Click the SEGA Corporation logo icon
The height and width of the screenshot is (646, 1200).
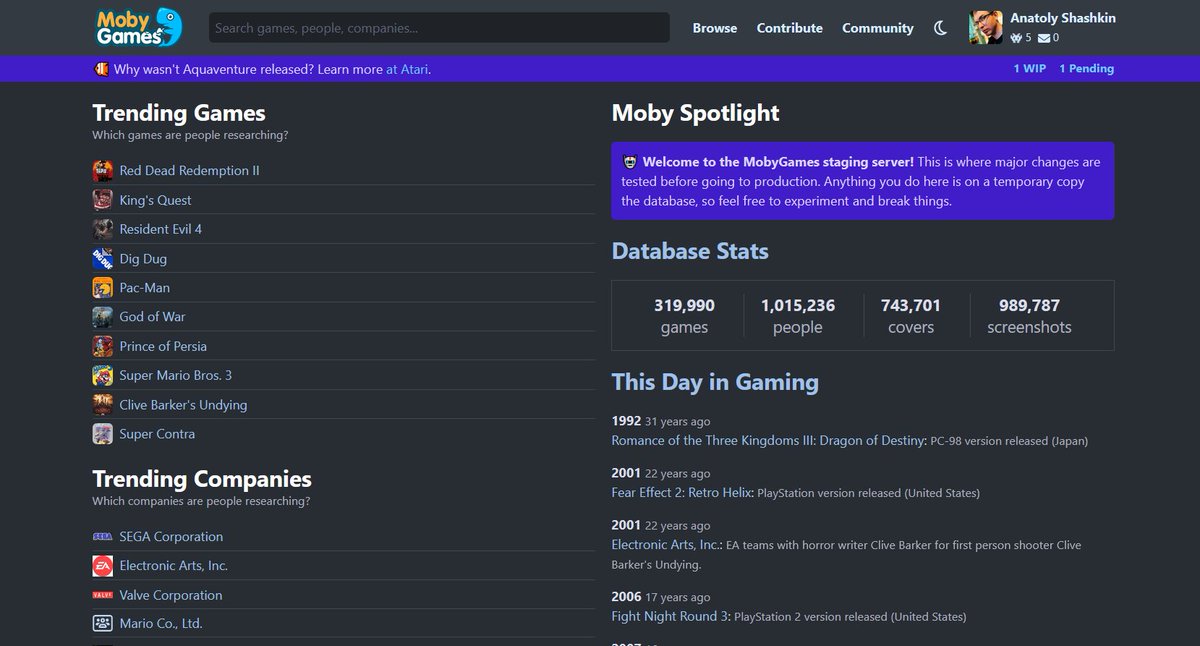click(x=103, y=537)
